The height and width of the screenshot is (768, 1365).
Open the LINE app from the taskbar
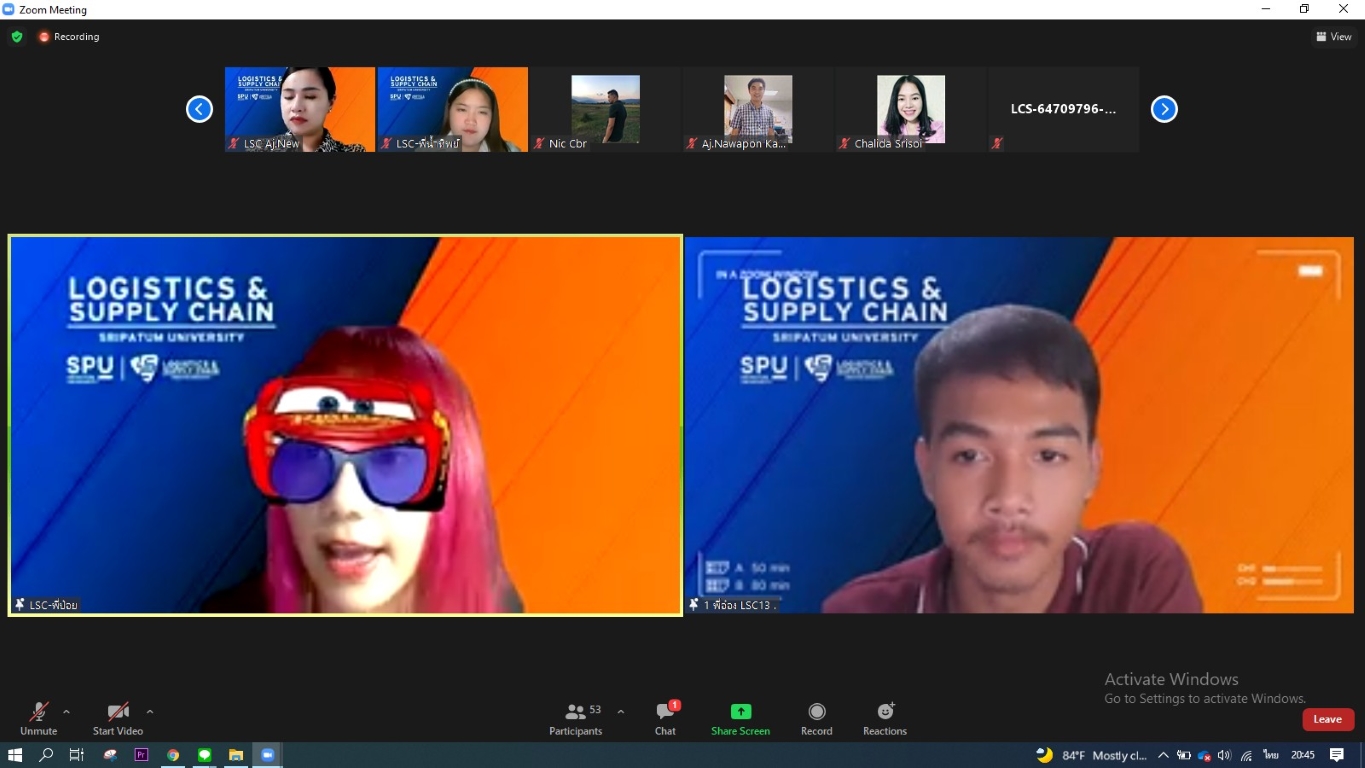(x=204, y=755)
